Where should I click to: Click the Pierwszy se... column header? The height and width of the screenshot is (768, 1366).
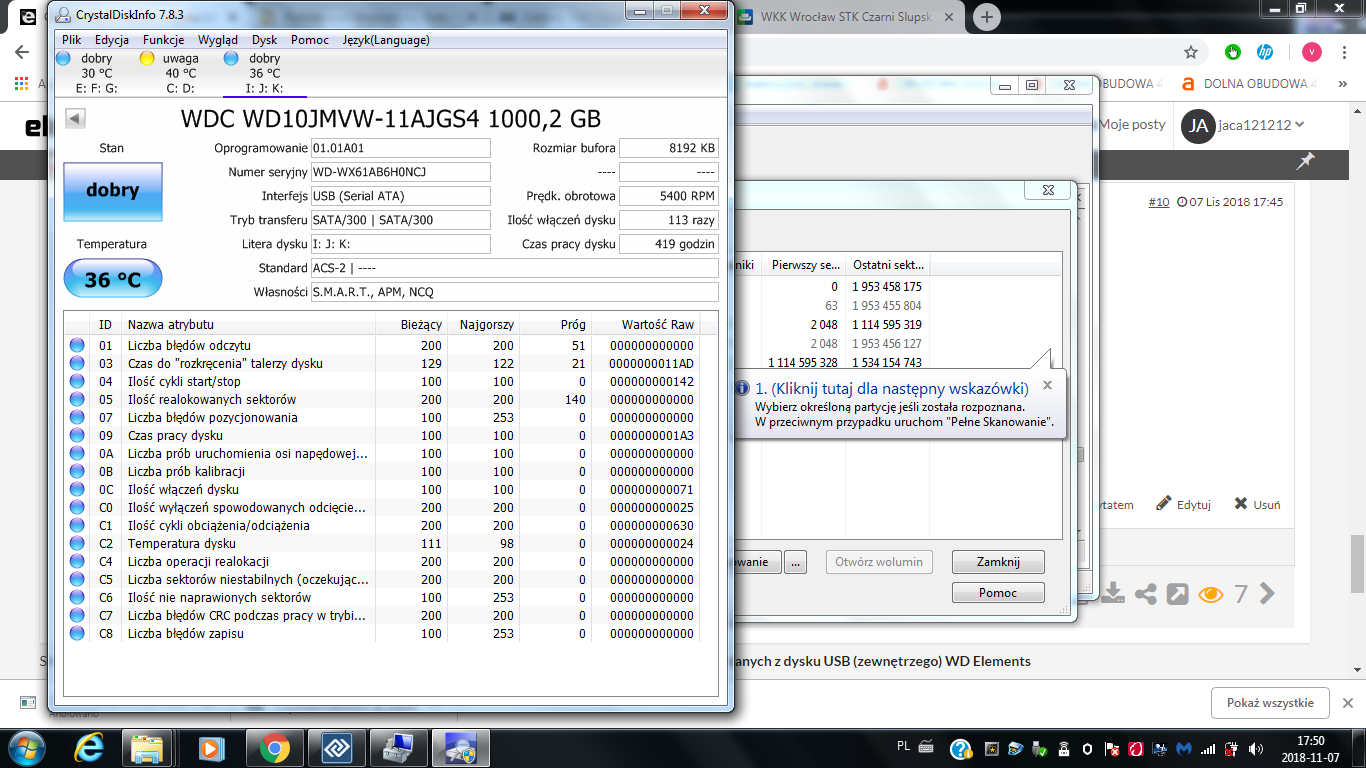pyautogui.click(x=805, y=265)
